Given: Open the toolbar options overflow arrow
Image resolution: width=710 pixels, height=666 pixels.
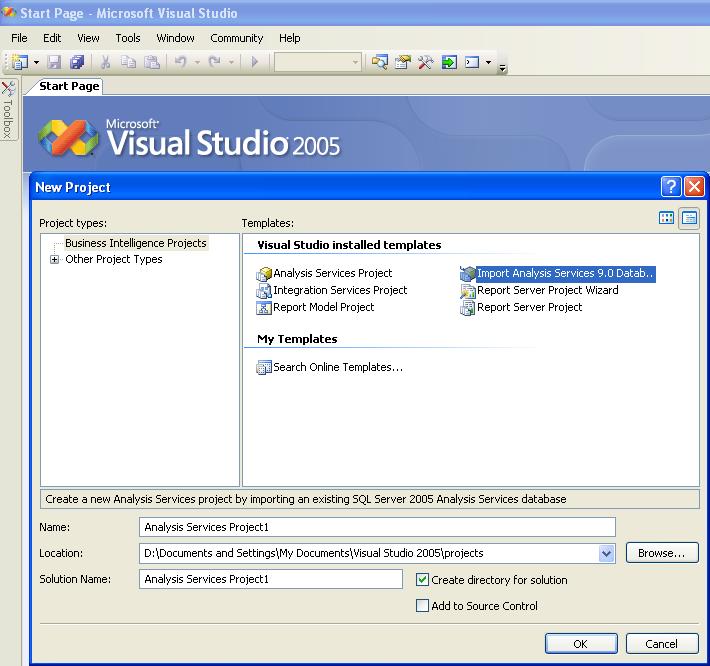Looking at the screenshot, I should click(502, 68).
